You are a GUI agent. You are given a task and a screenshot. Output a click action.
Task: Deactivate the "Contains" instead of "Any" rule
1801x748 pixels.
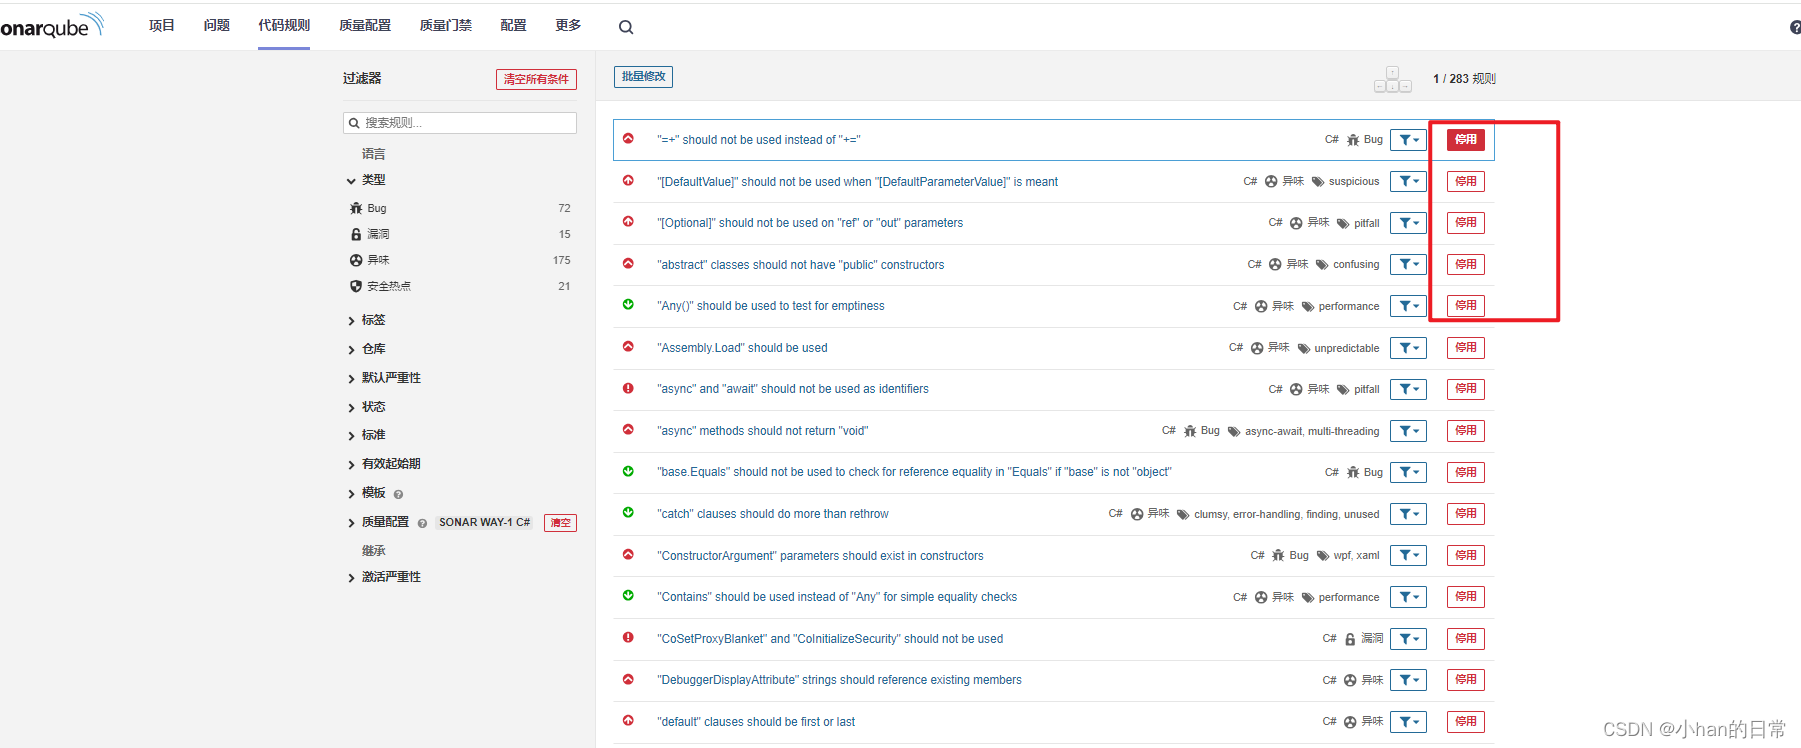[1466, 597]
